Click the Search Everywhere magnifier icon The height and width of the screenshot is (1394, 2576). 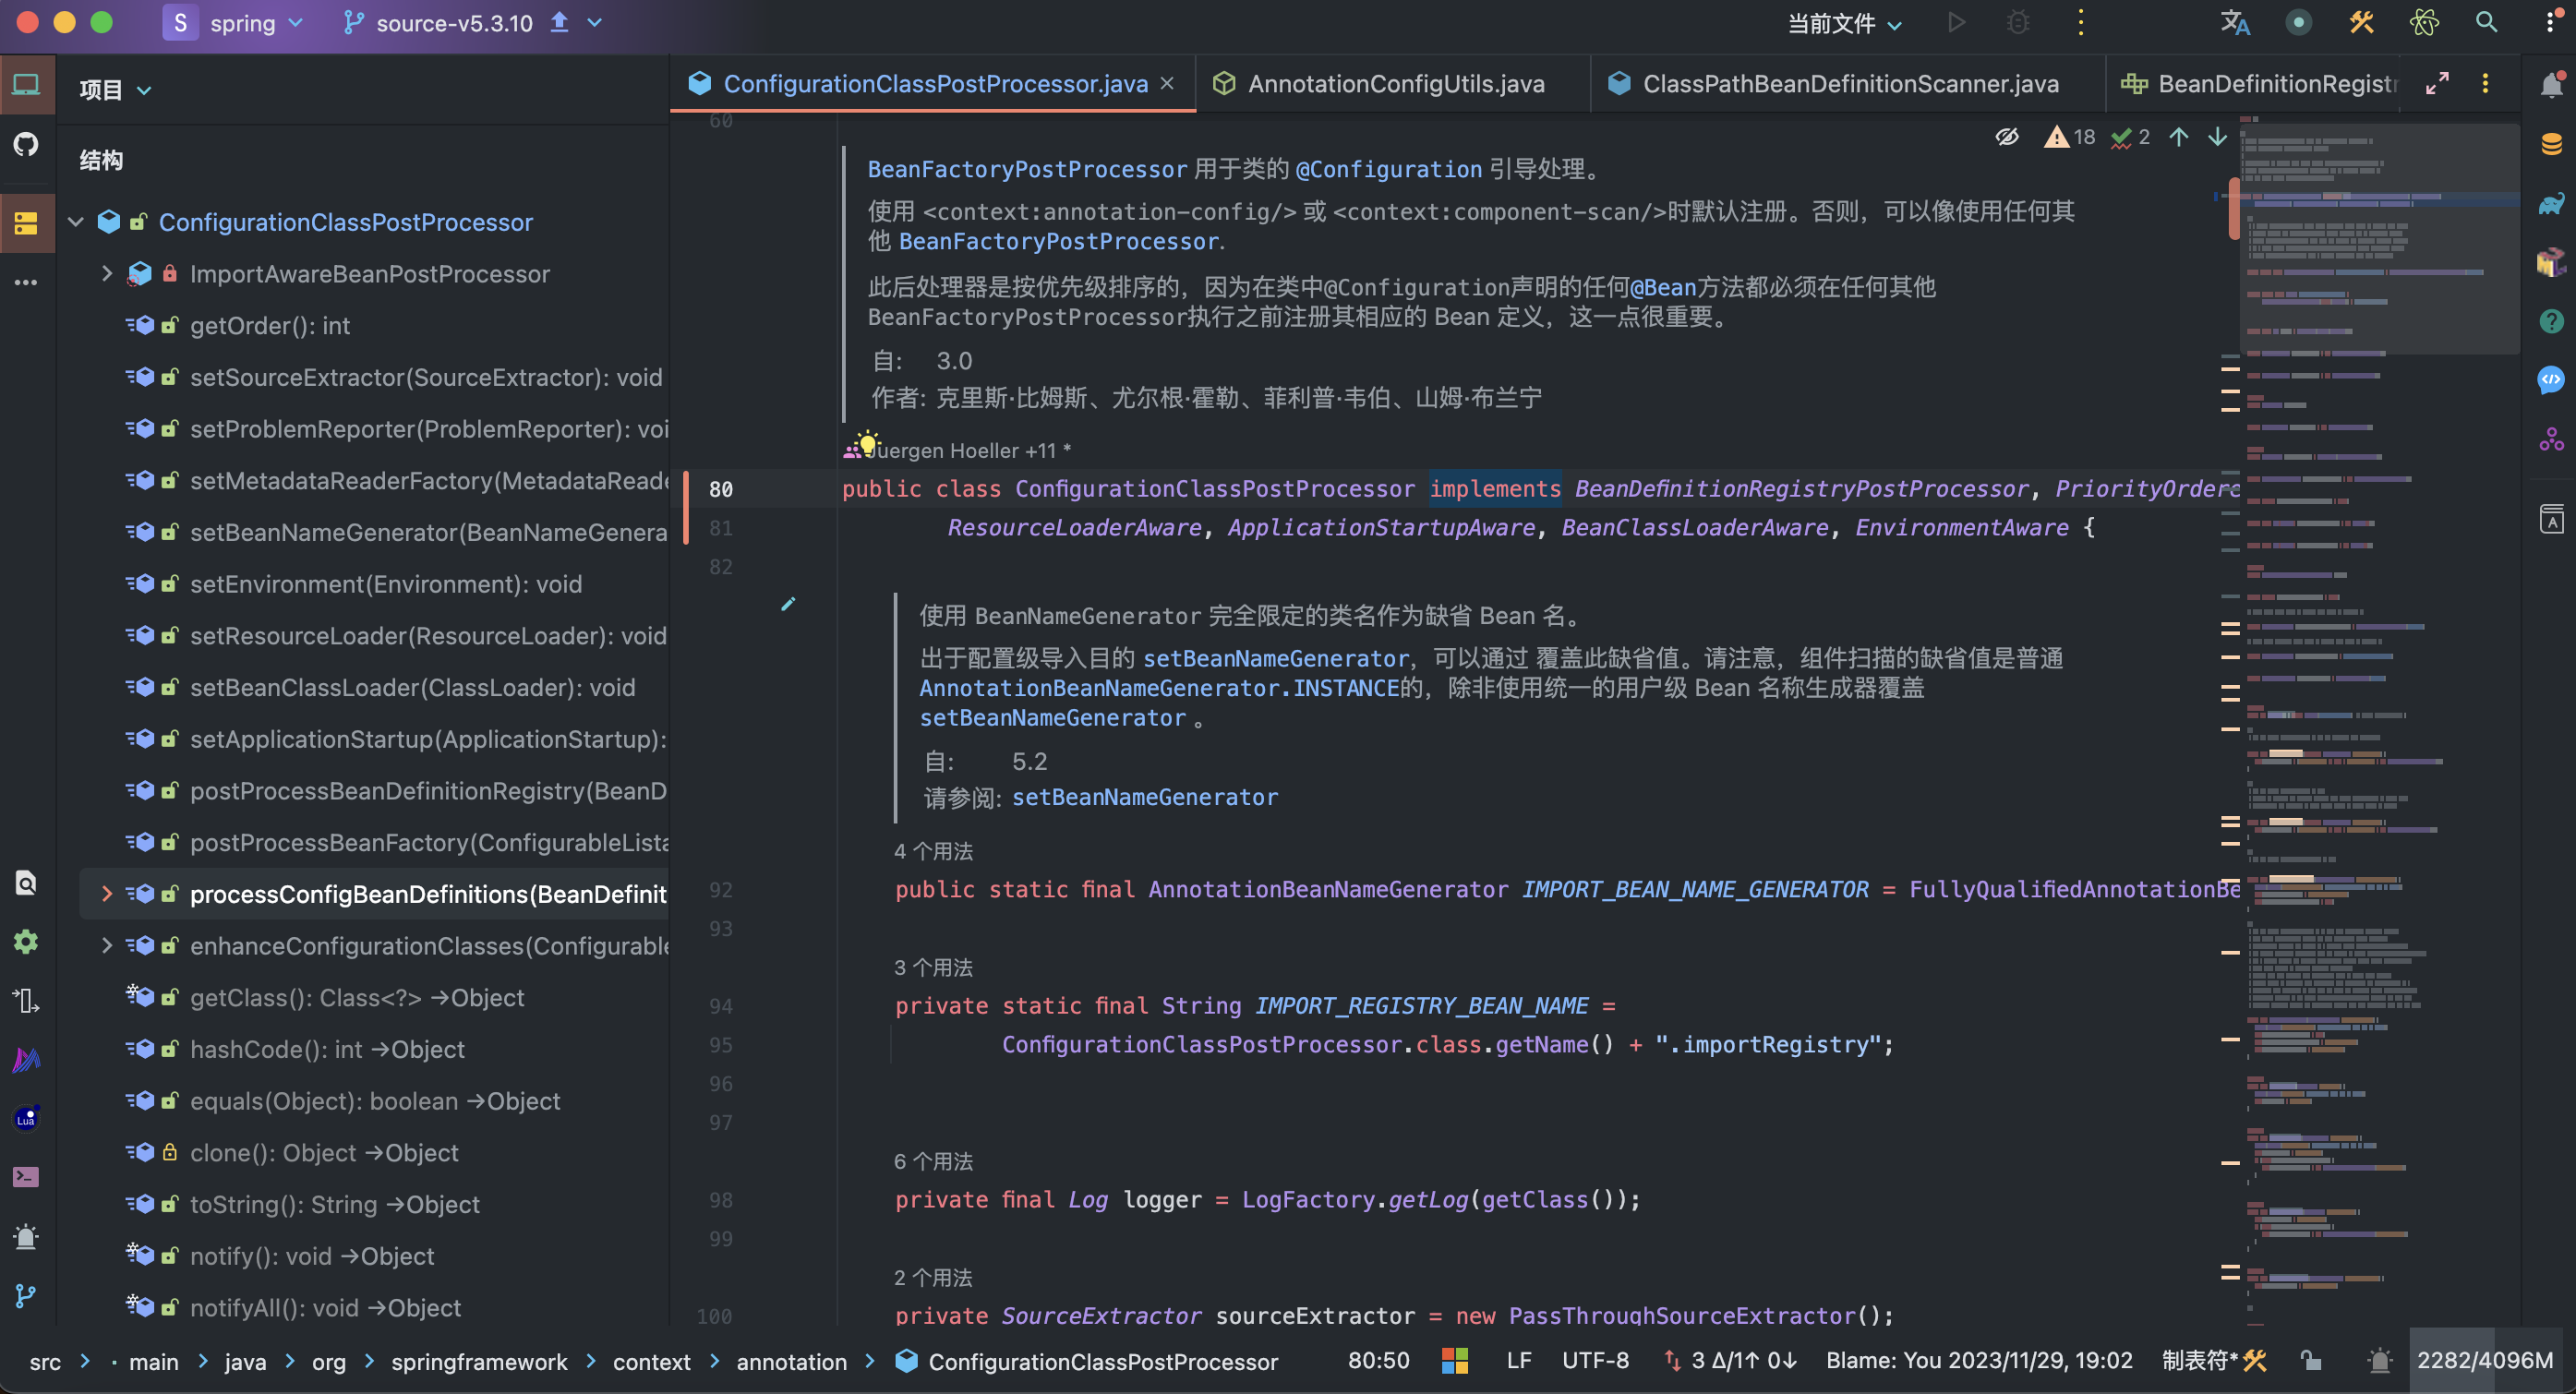[2486, 23]
